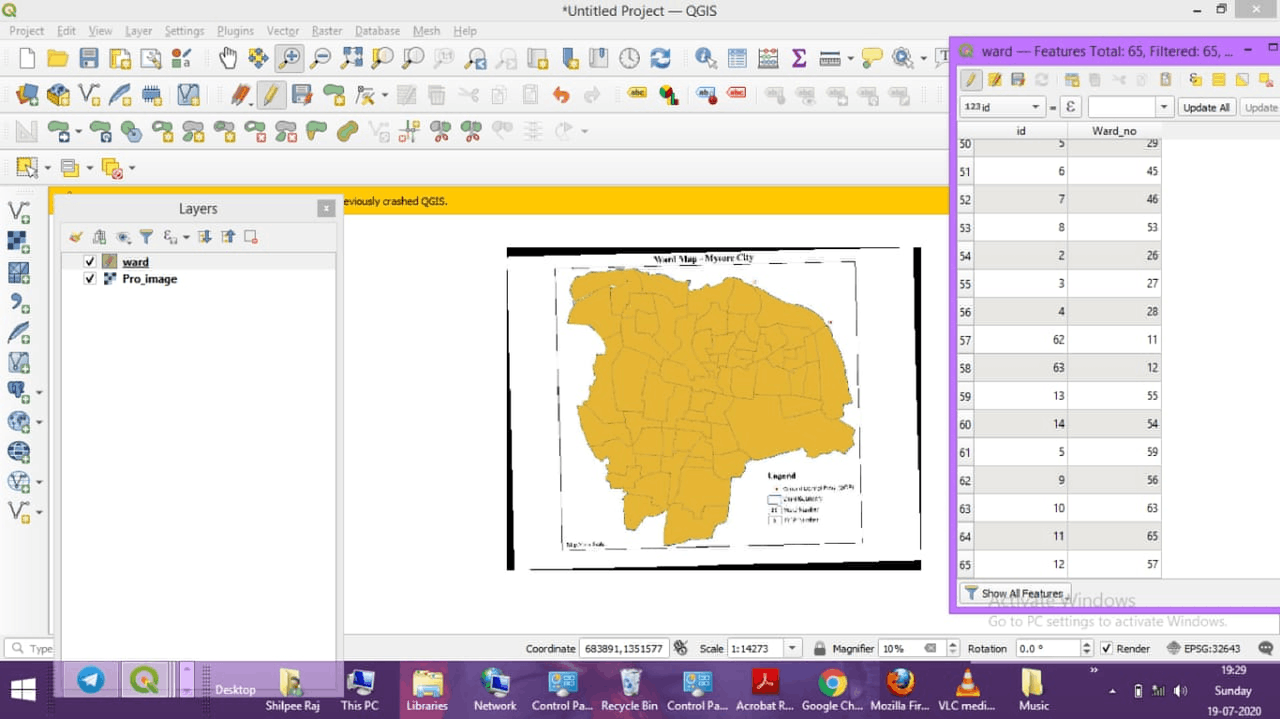Hide the Pro_image layer
Image resolution: width=1280 pixels, height=719 pixels.
[x=89, y=279]
